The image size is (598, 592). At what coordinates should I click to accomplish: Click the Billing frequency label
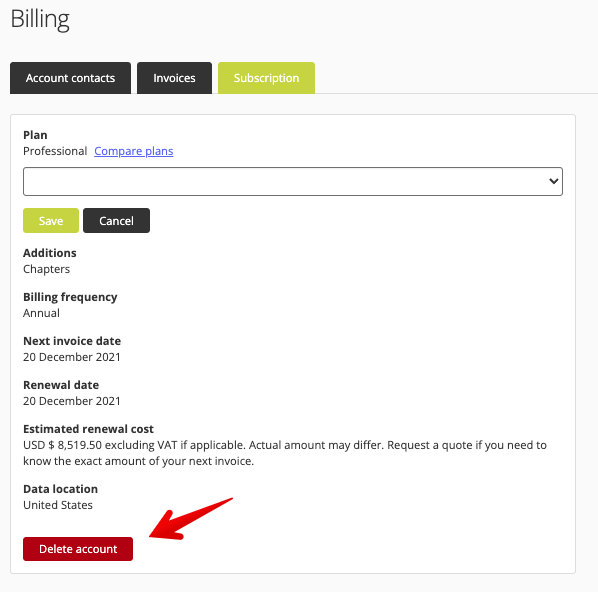click(x=70, y=297)
